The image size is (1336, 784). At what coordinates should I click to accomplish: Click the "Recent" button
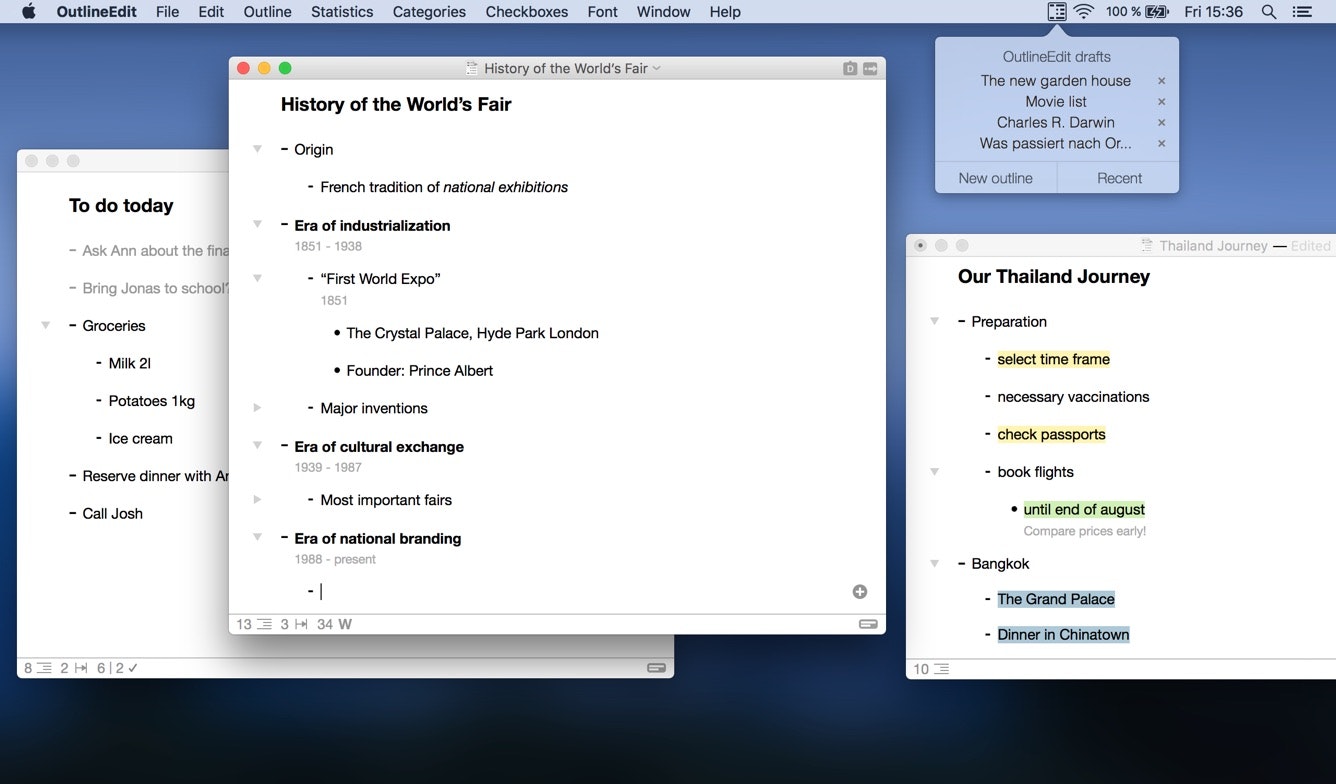pos(1118,177)
